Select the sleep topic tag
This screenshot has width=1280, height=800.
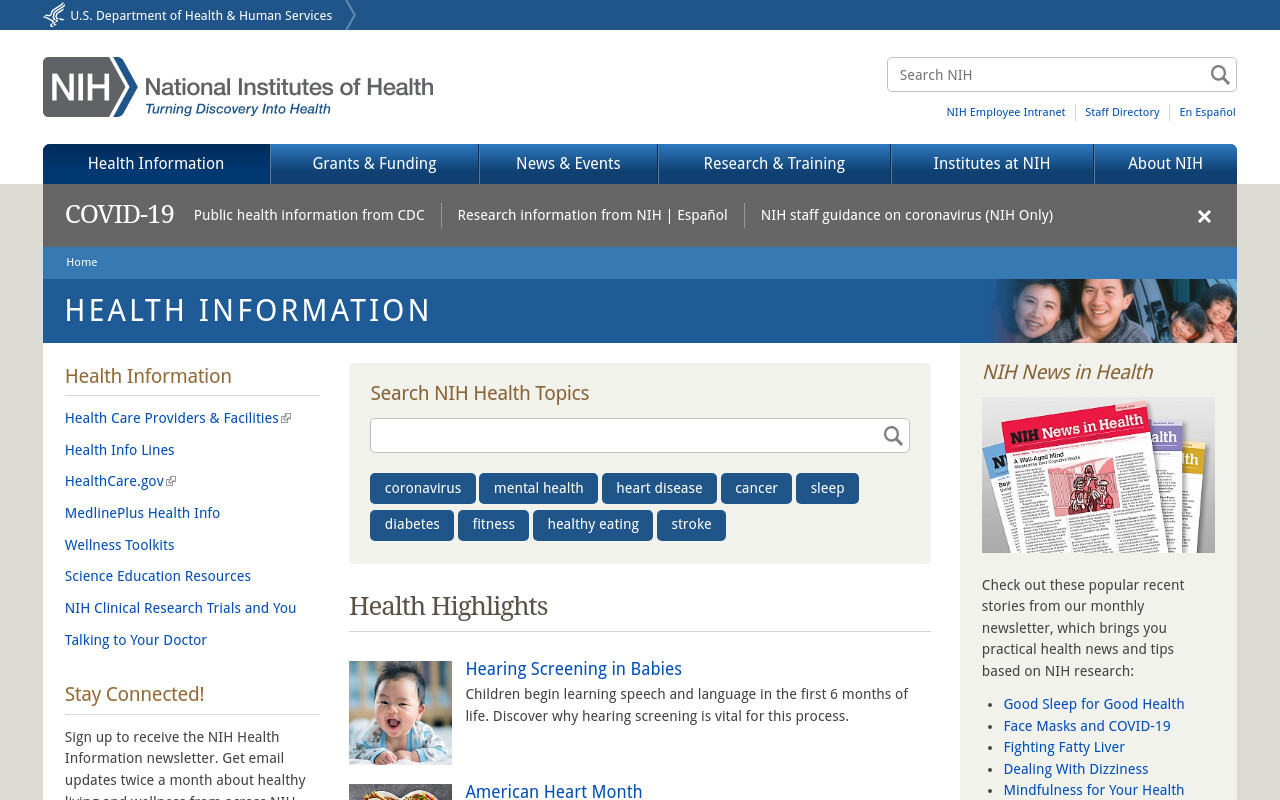click(827, 488)
